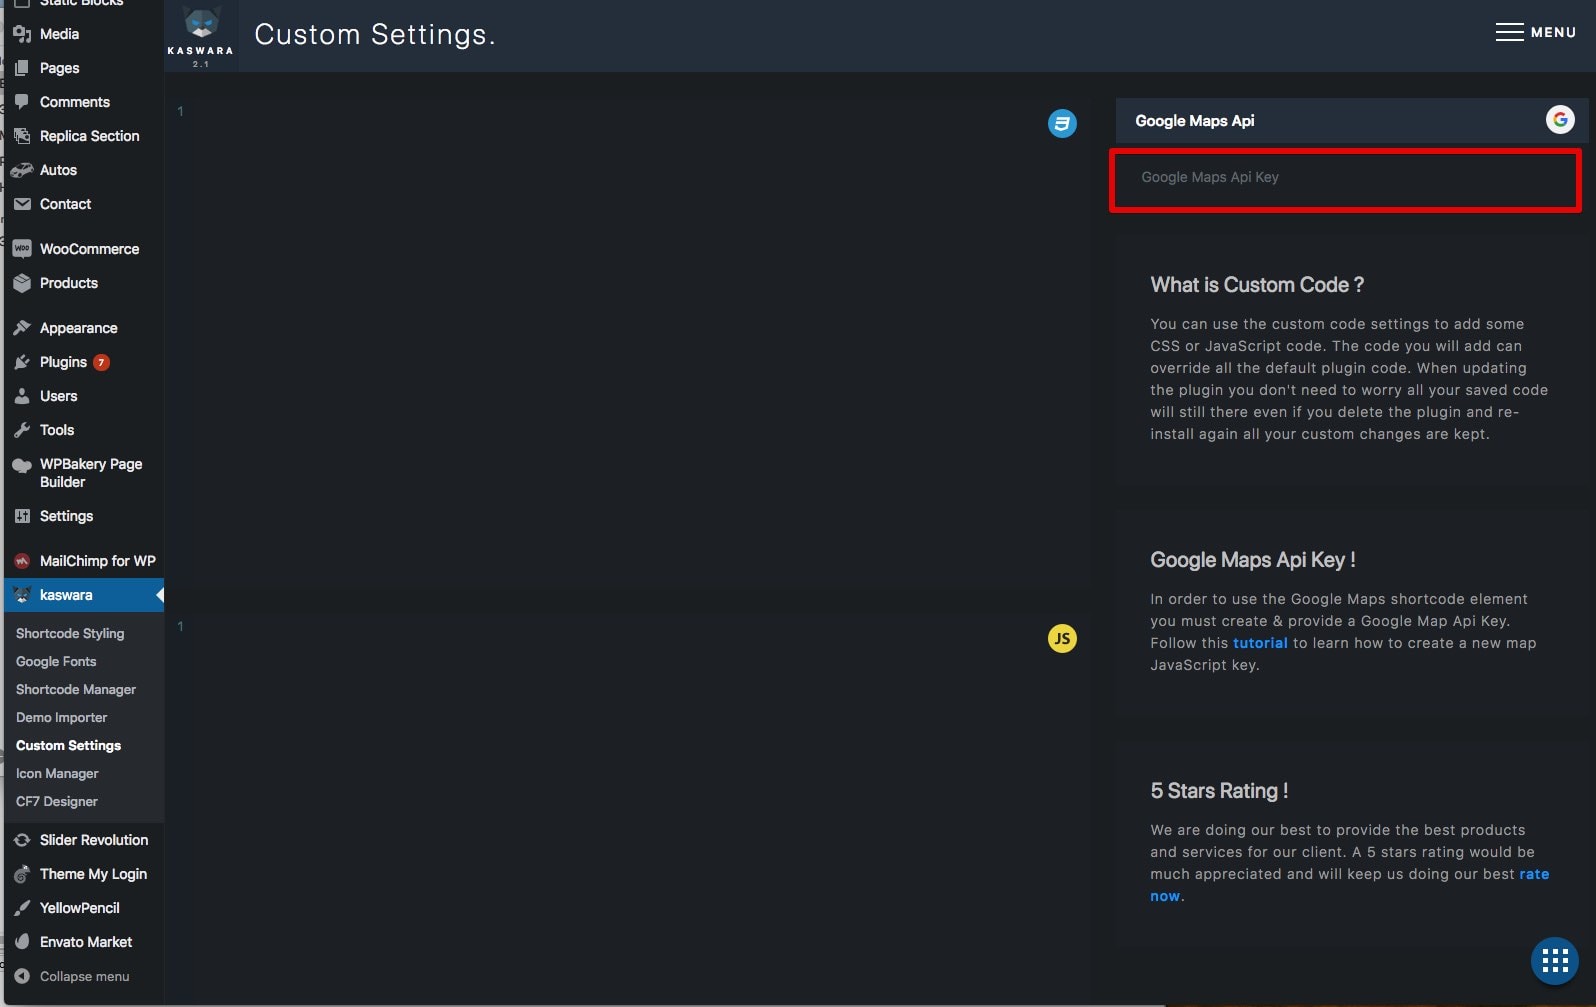Screen dimensions: 1596x1007
Task: Click the hamburger MENU icon
Action: (1510, 32)
